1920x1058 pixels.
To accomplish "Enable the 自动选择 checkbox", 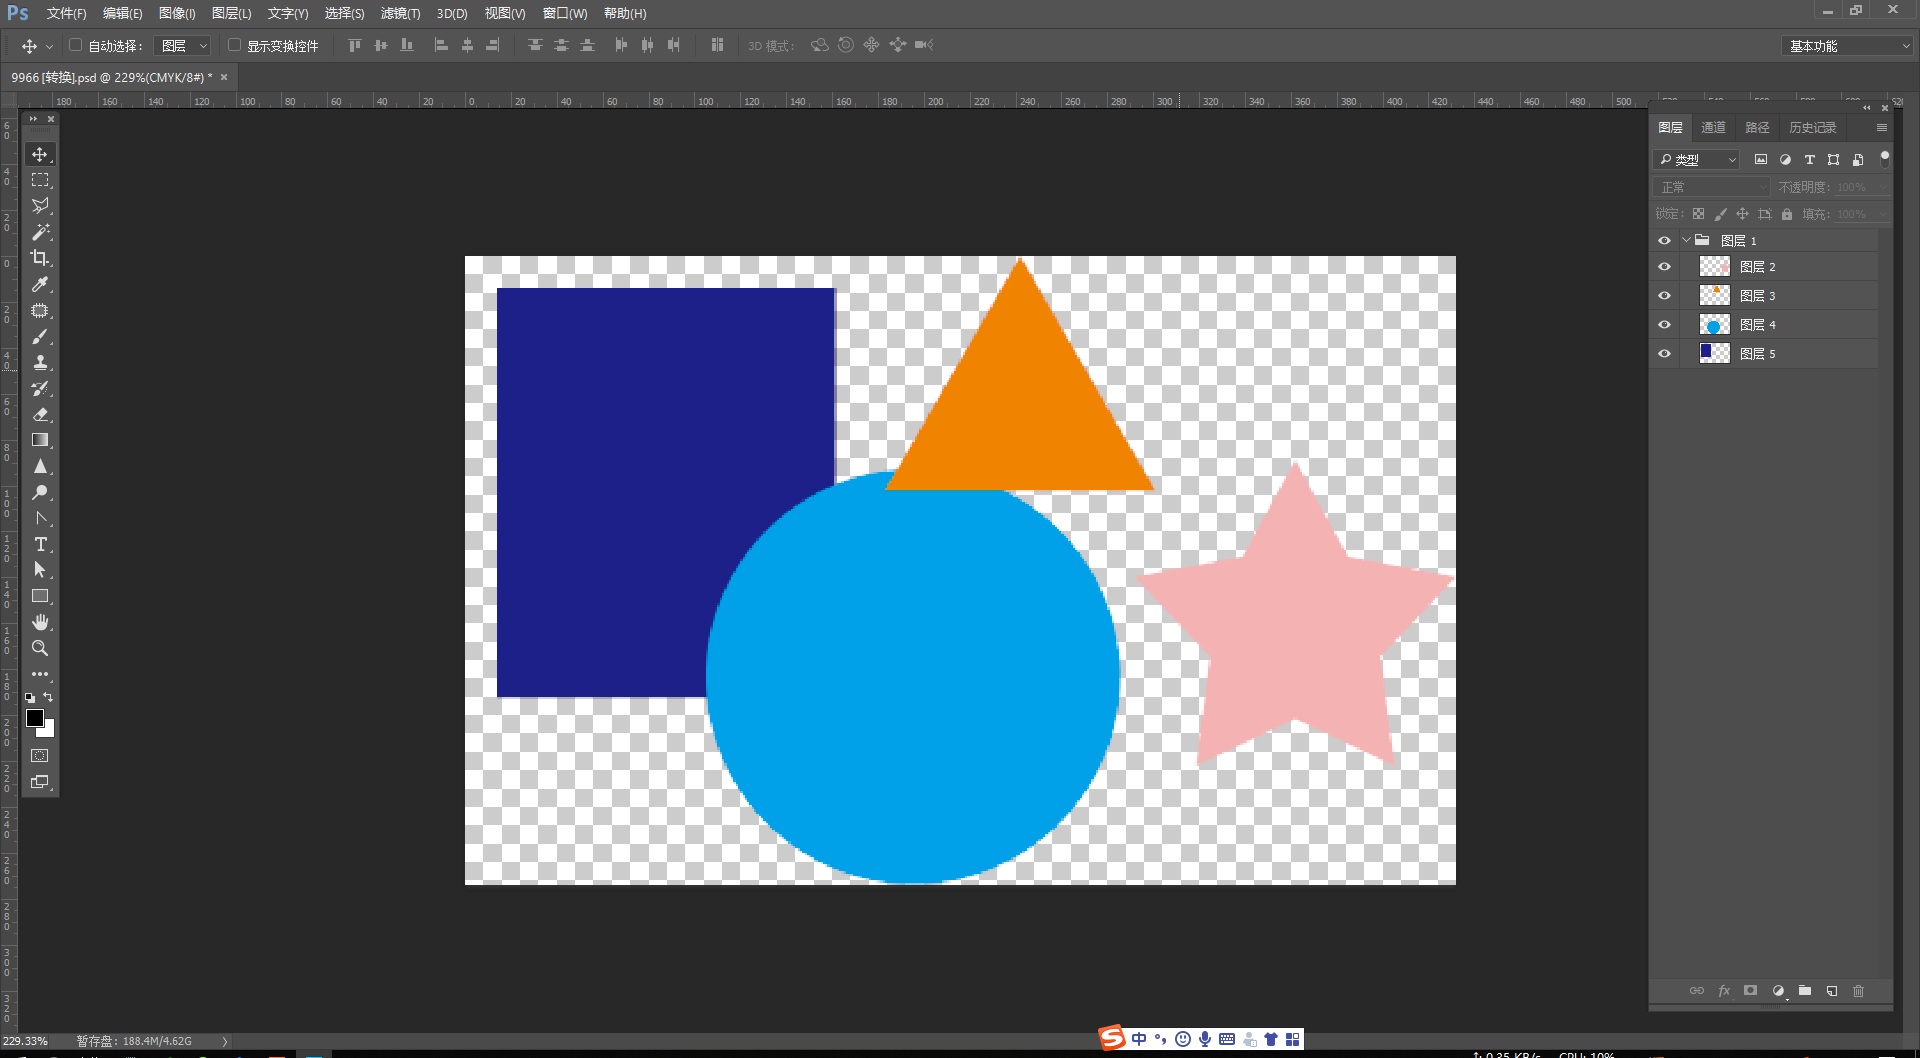I will click(75, 44).
